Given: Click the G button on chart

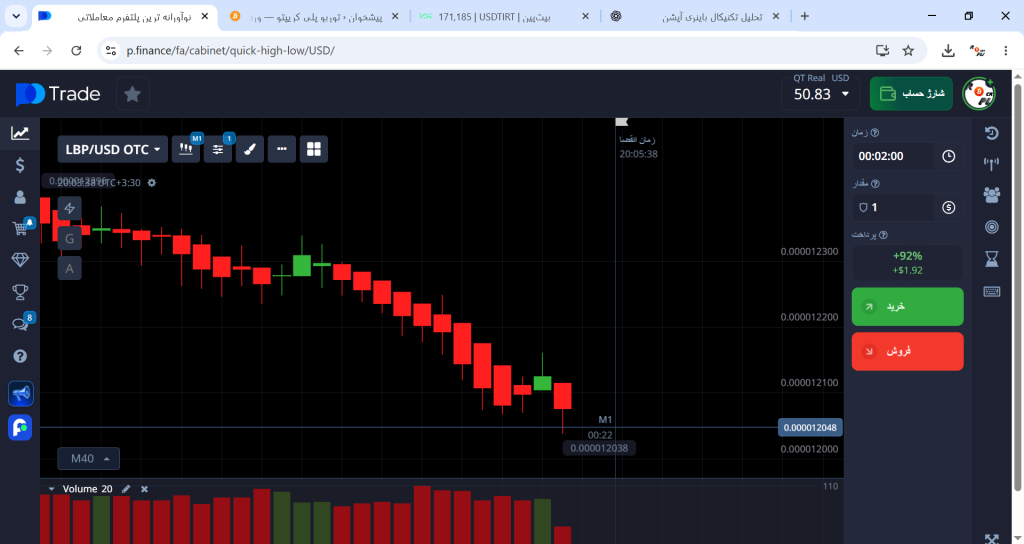Looking at the screenshot, I should [69, 238].
